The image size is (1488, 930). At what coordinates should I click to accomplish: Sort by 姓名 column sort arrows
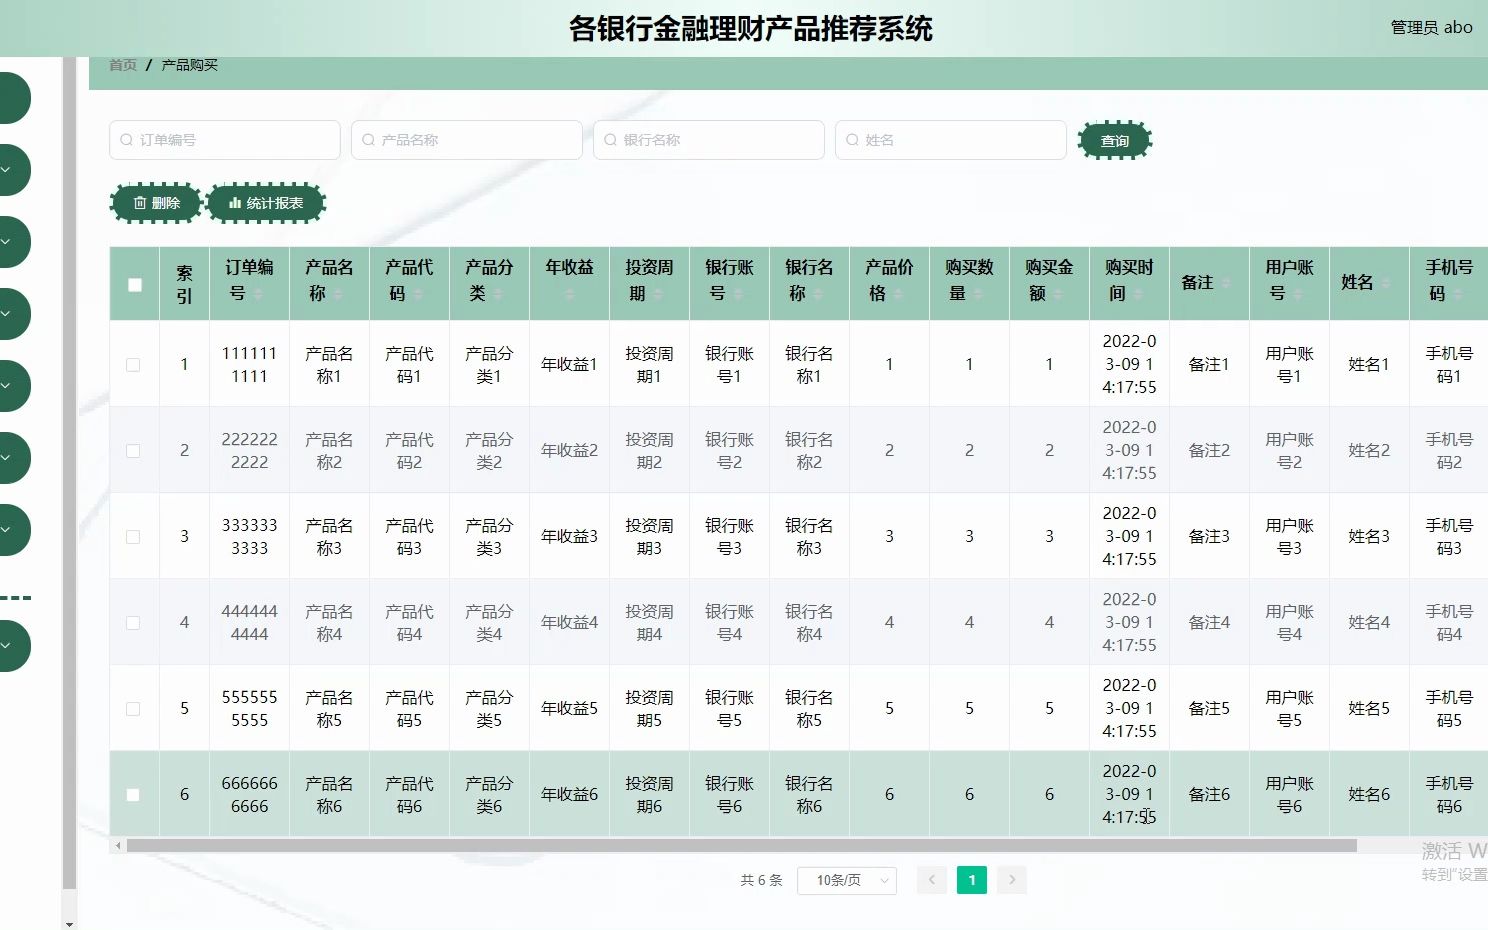[1386, 283]
